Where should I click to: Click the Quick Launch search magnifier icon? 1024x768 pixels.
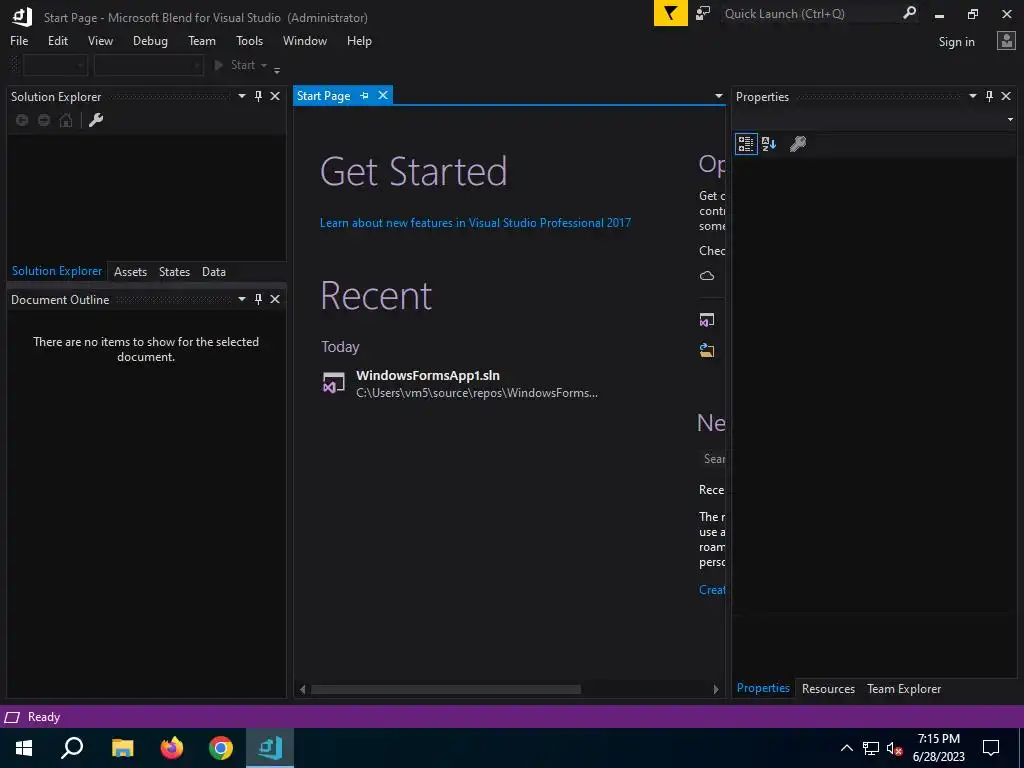pos(909,13)
